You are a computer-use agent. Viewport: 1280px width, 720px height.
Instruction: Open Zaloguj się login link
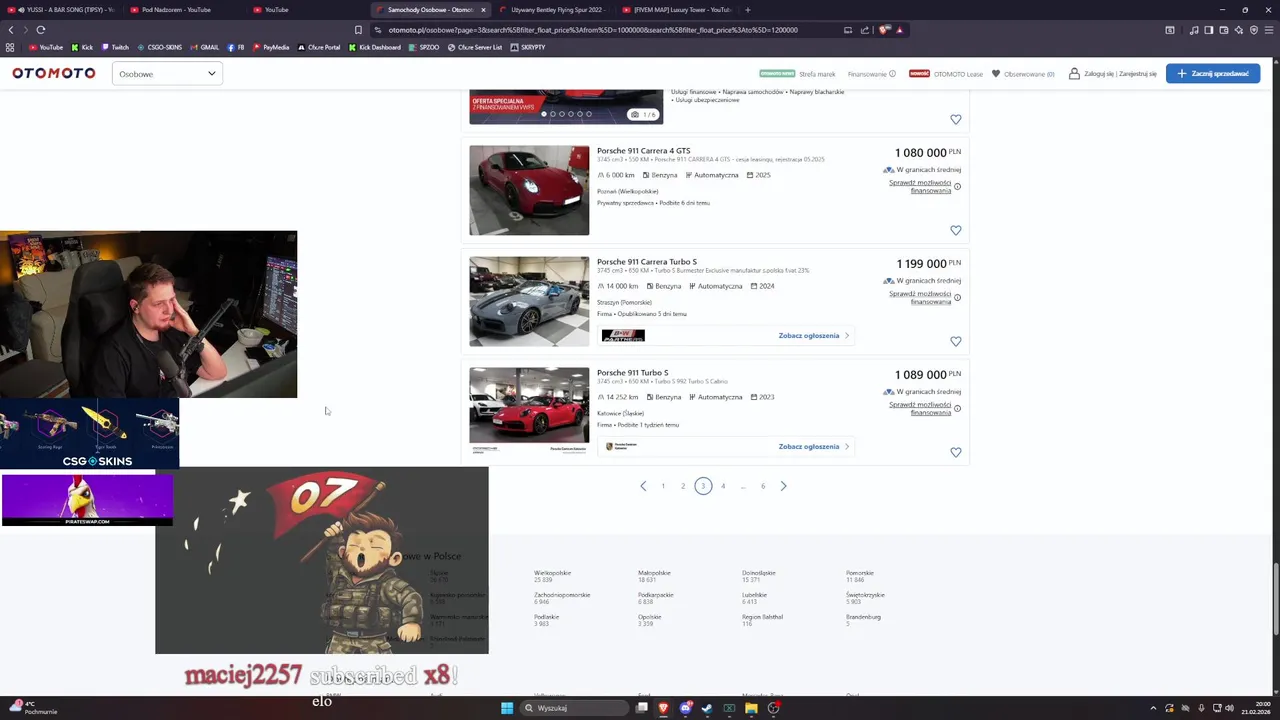pyautogui.click(x=1100, y=74)
